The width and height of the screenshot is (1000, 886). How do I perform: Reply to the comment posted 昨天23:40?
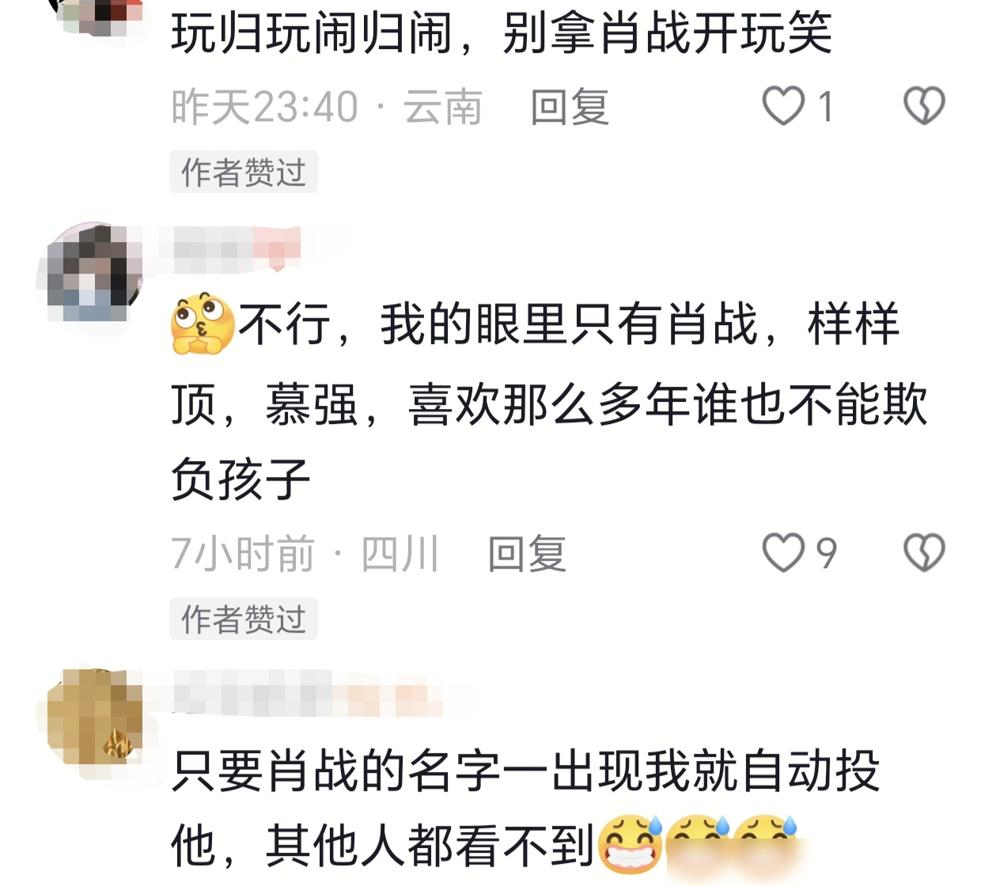pyautogui.click(x=570, y=107)
